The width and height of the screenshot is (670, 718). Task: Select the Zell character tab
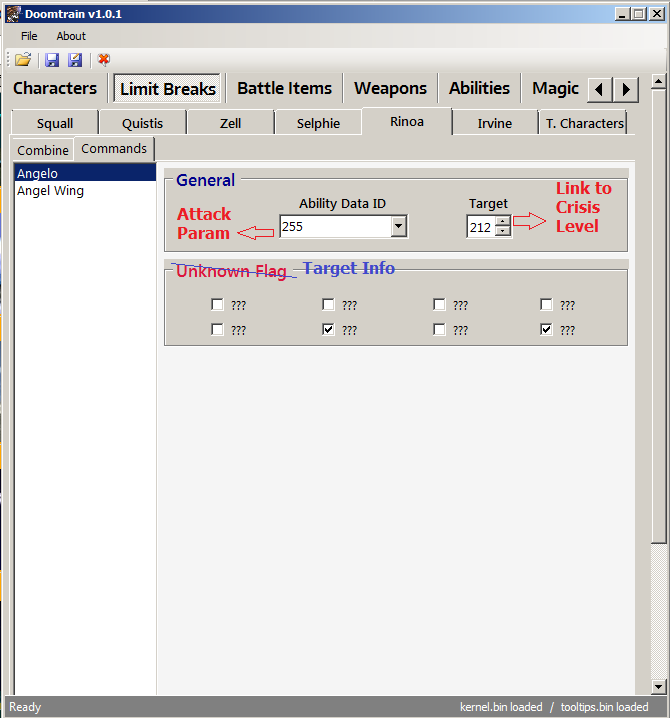point(230,123)
